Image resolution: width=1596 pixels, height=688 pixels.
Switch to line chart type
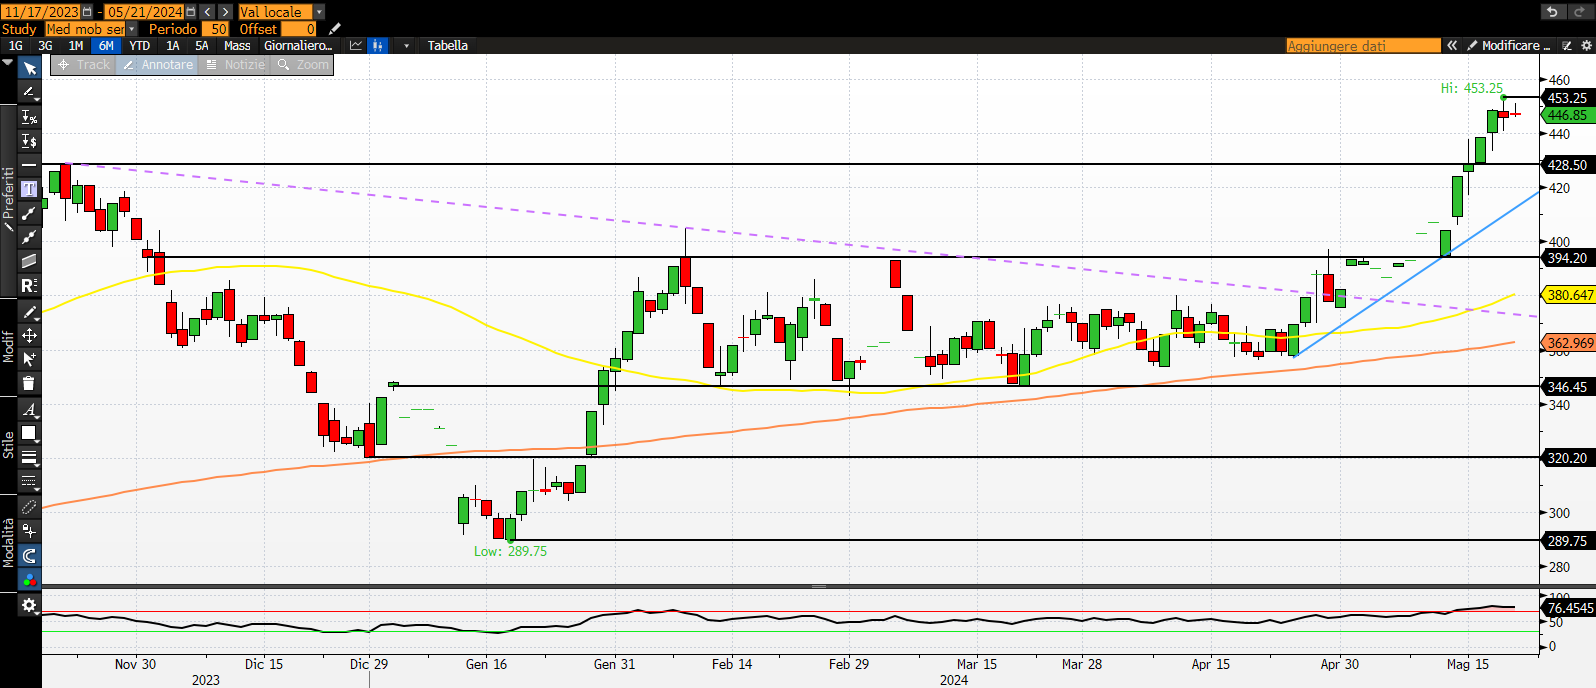point(356,45)
